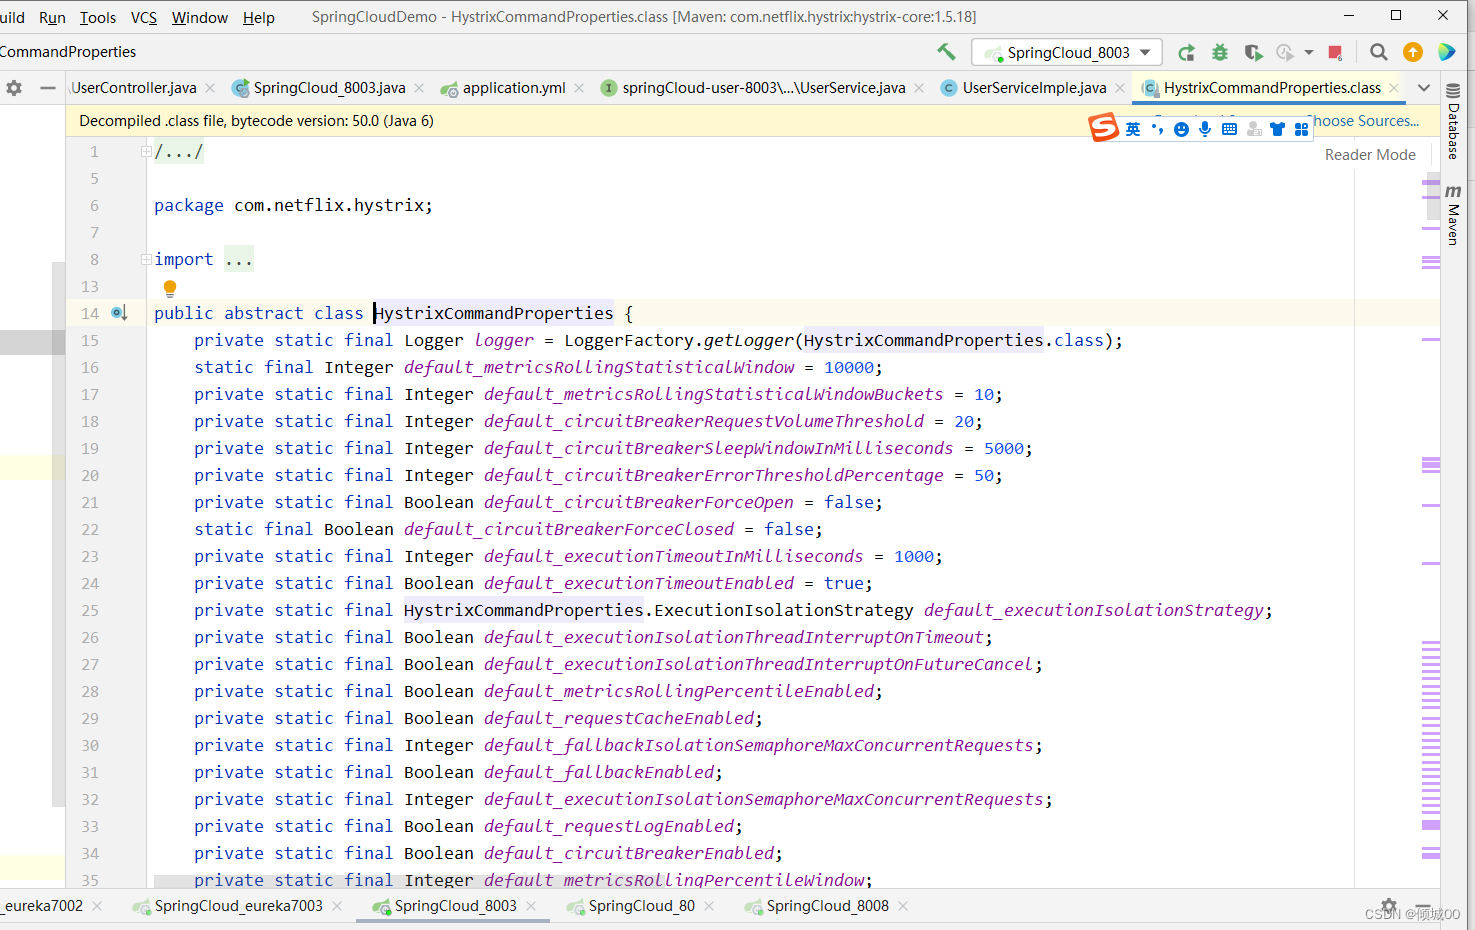Open the colorful plugin icon in toolbar
The image size is (1475, 930).
(x=1446, y=52)
